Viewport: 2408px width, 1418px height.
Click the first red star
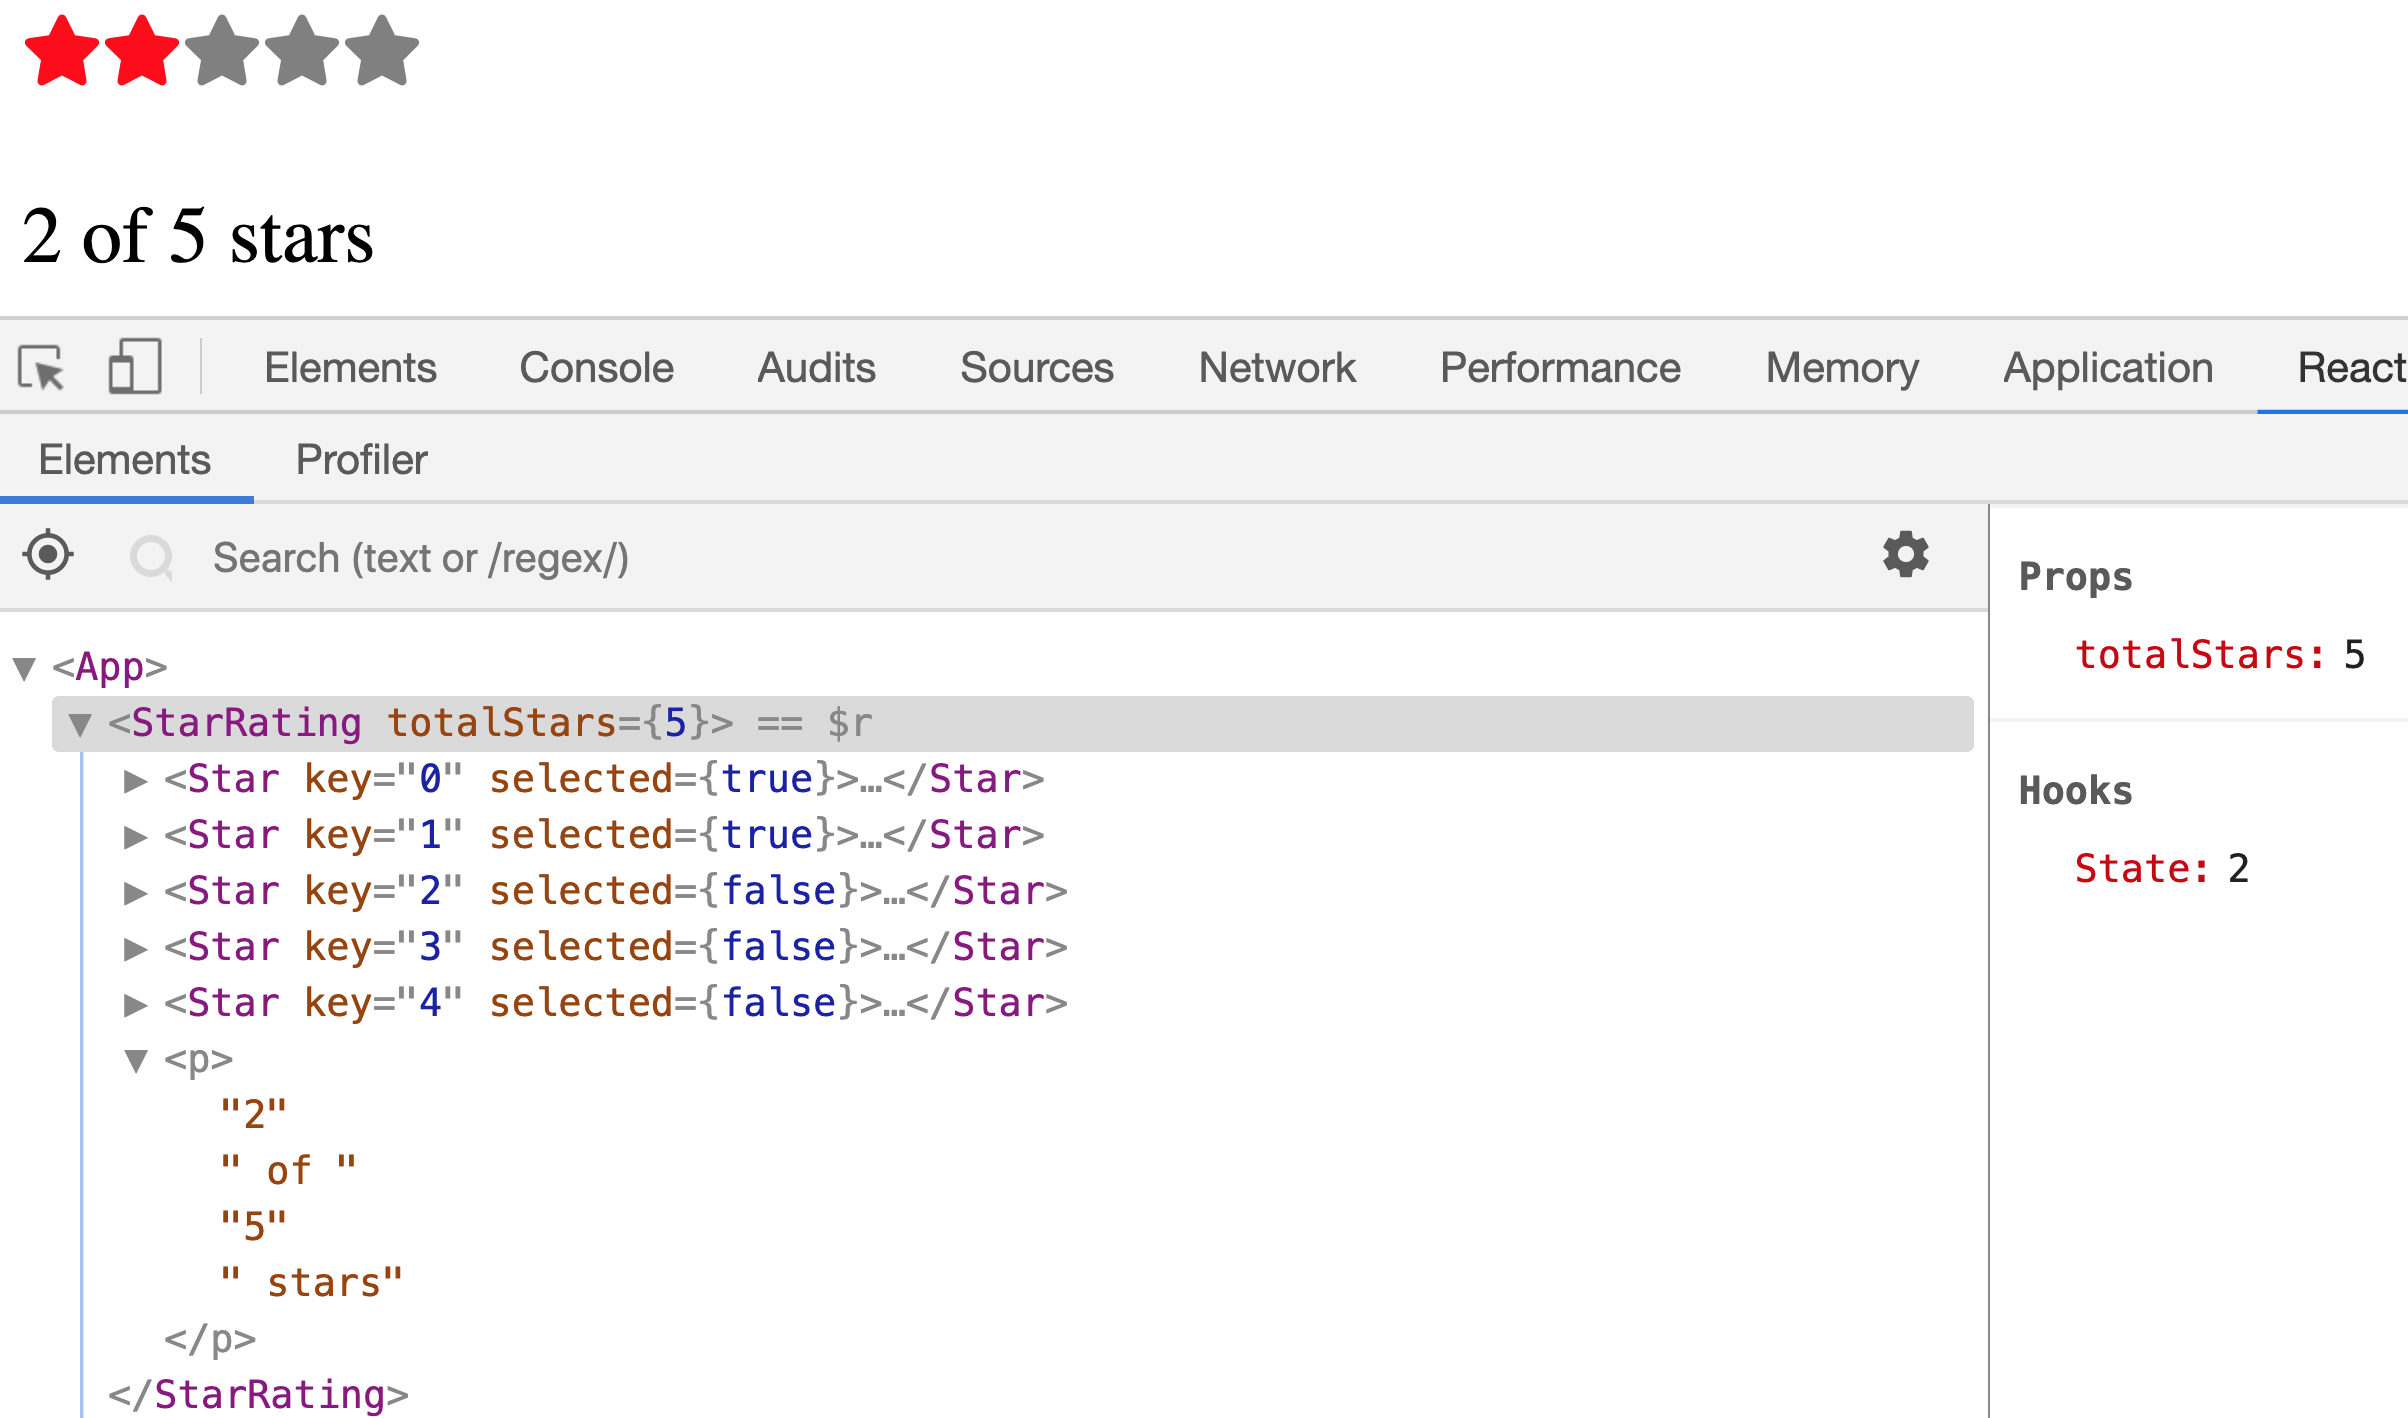(62, 52)
